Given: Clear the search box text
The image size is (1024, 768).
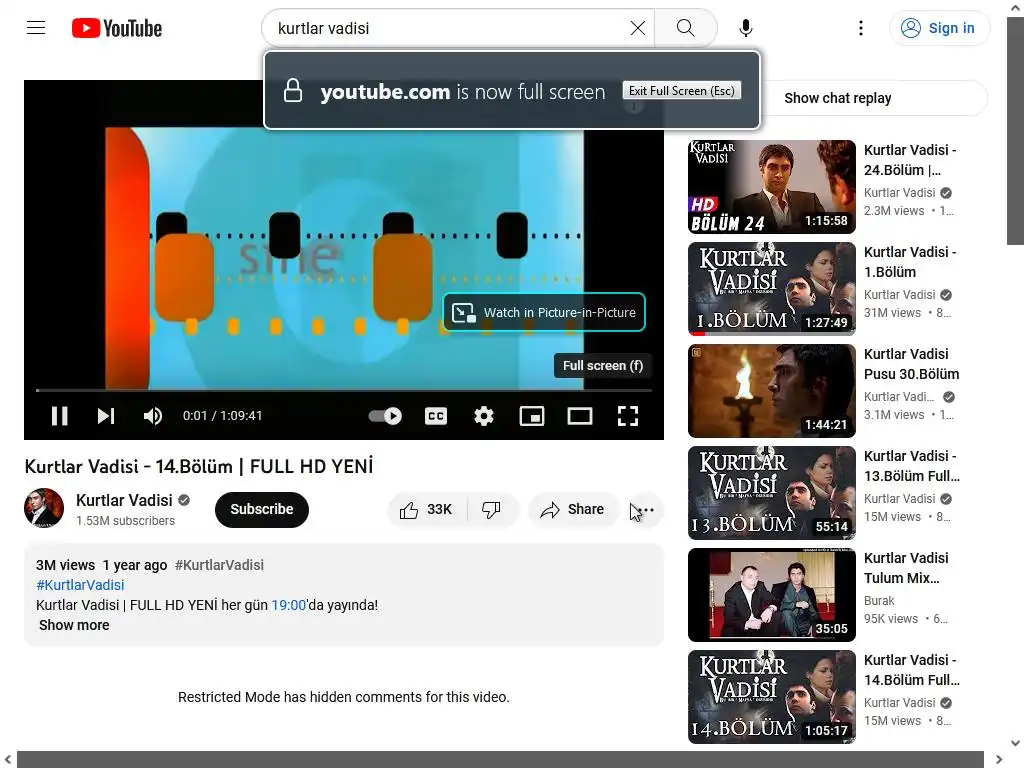Looking at the screenshot, I should [637, 28].
